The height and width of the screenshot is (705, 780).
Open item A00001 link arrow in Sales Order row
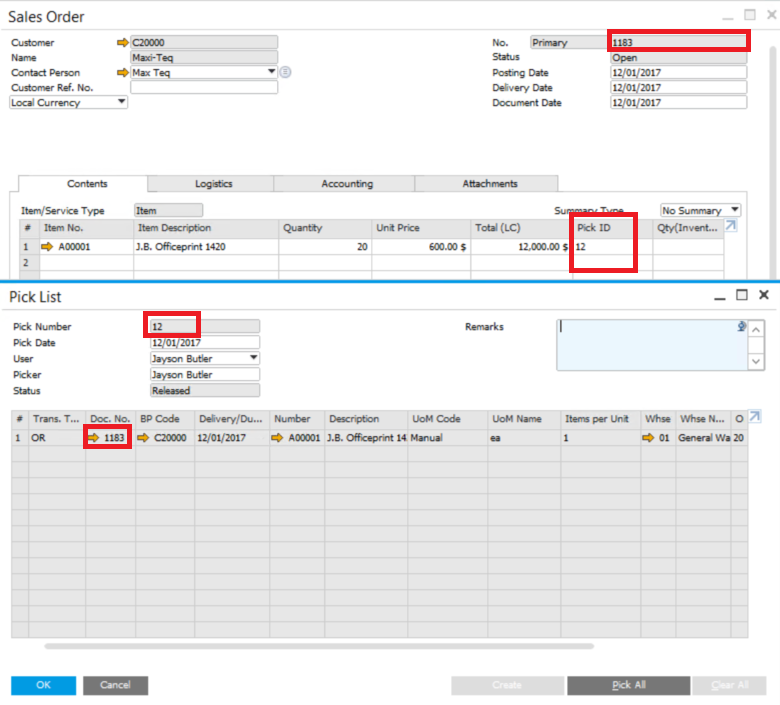(x=47, y=246)
